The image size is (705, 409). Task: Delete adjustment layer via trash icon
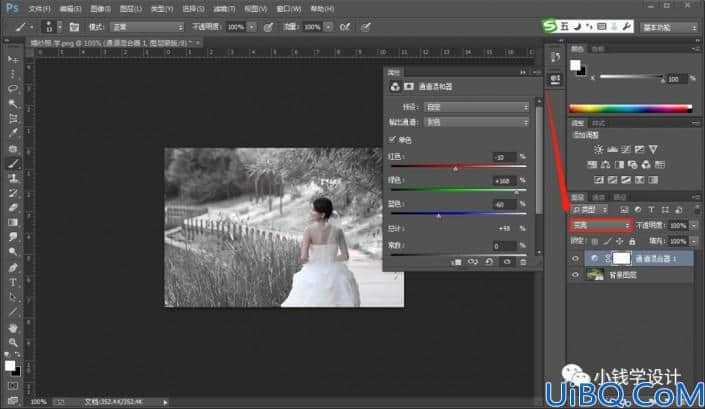(x=523, y=262)
